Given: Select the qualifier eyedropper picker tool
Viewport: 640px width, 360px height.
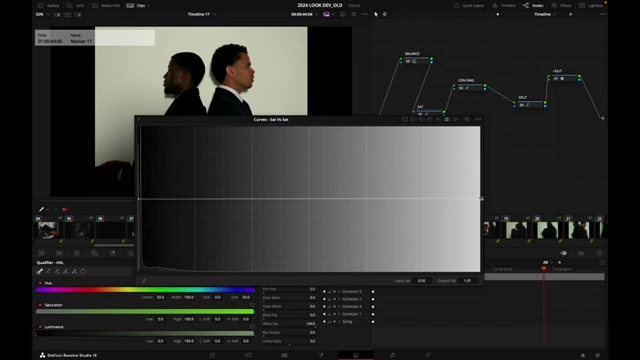Looking at the screenshot, I should 40,271.
